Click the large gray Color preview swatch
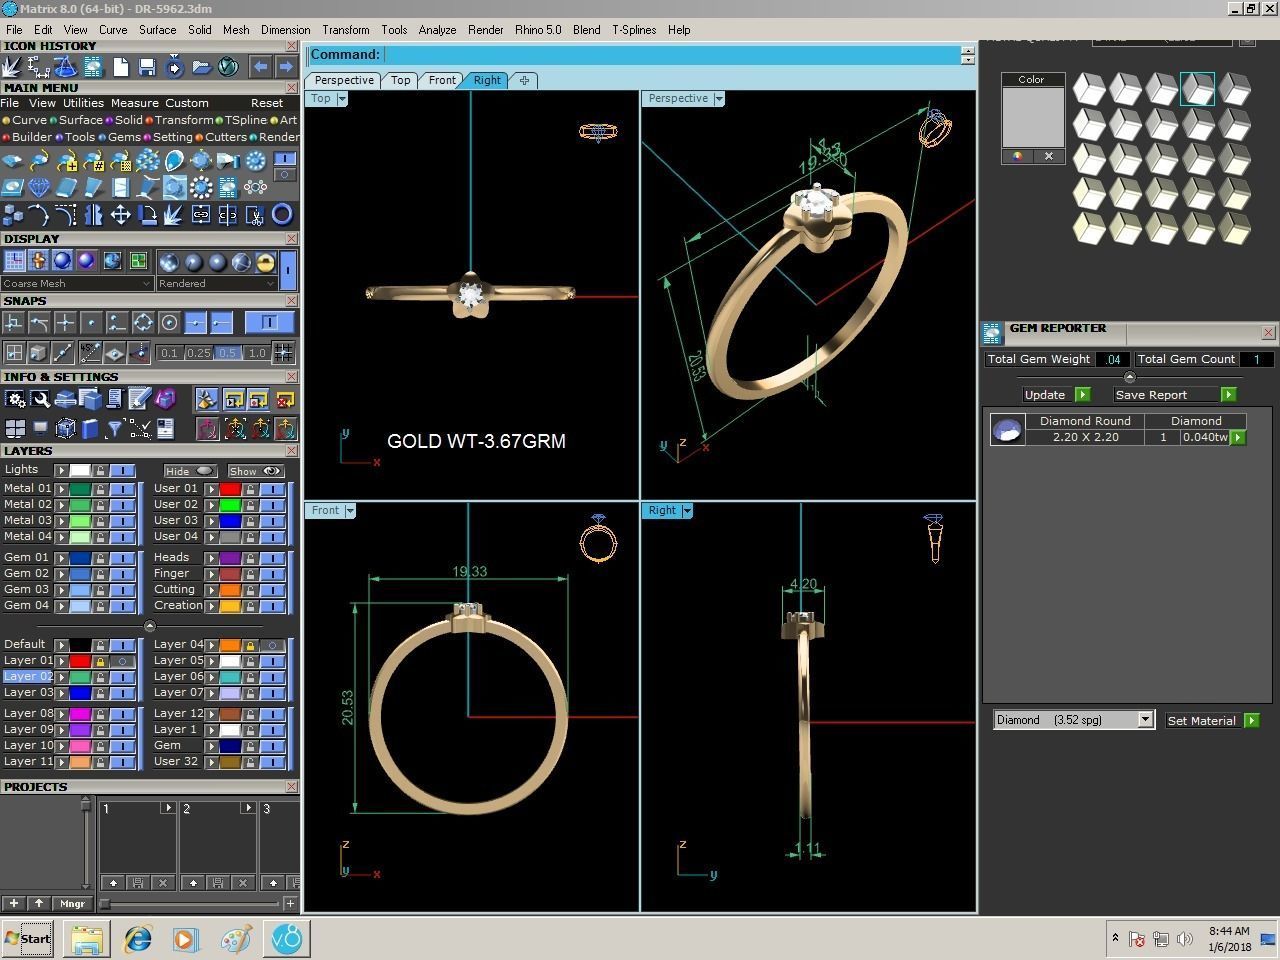1280x960 pixels. (1033, 117)
